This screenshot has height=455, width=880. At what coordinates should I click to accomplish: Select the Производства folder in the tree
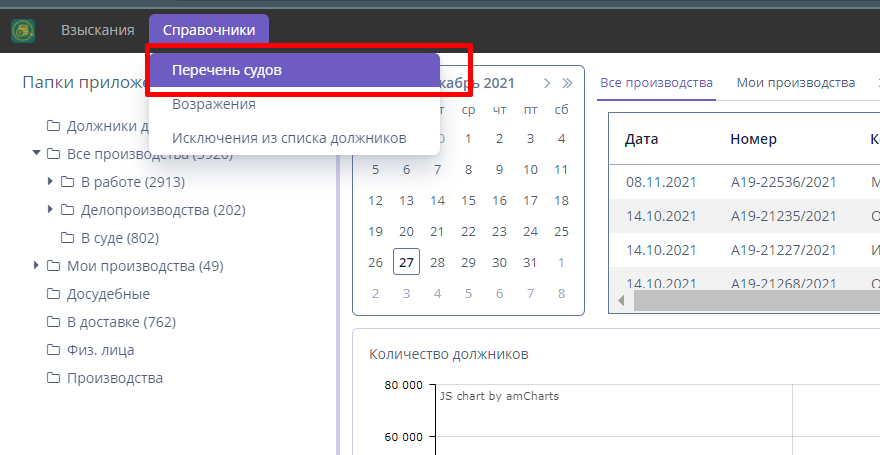point(114,378)
